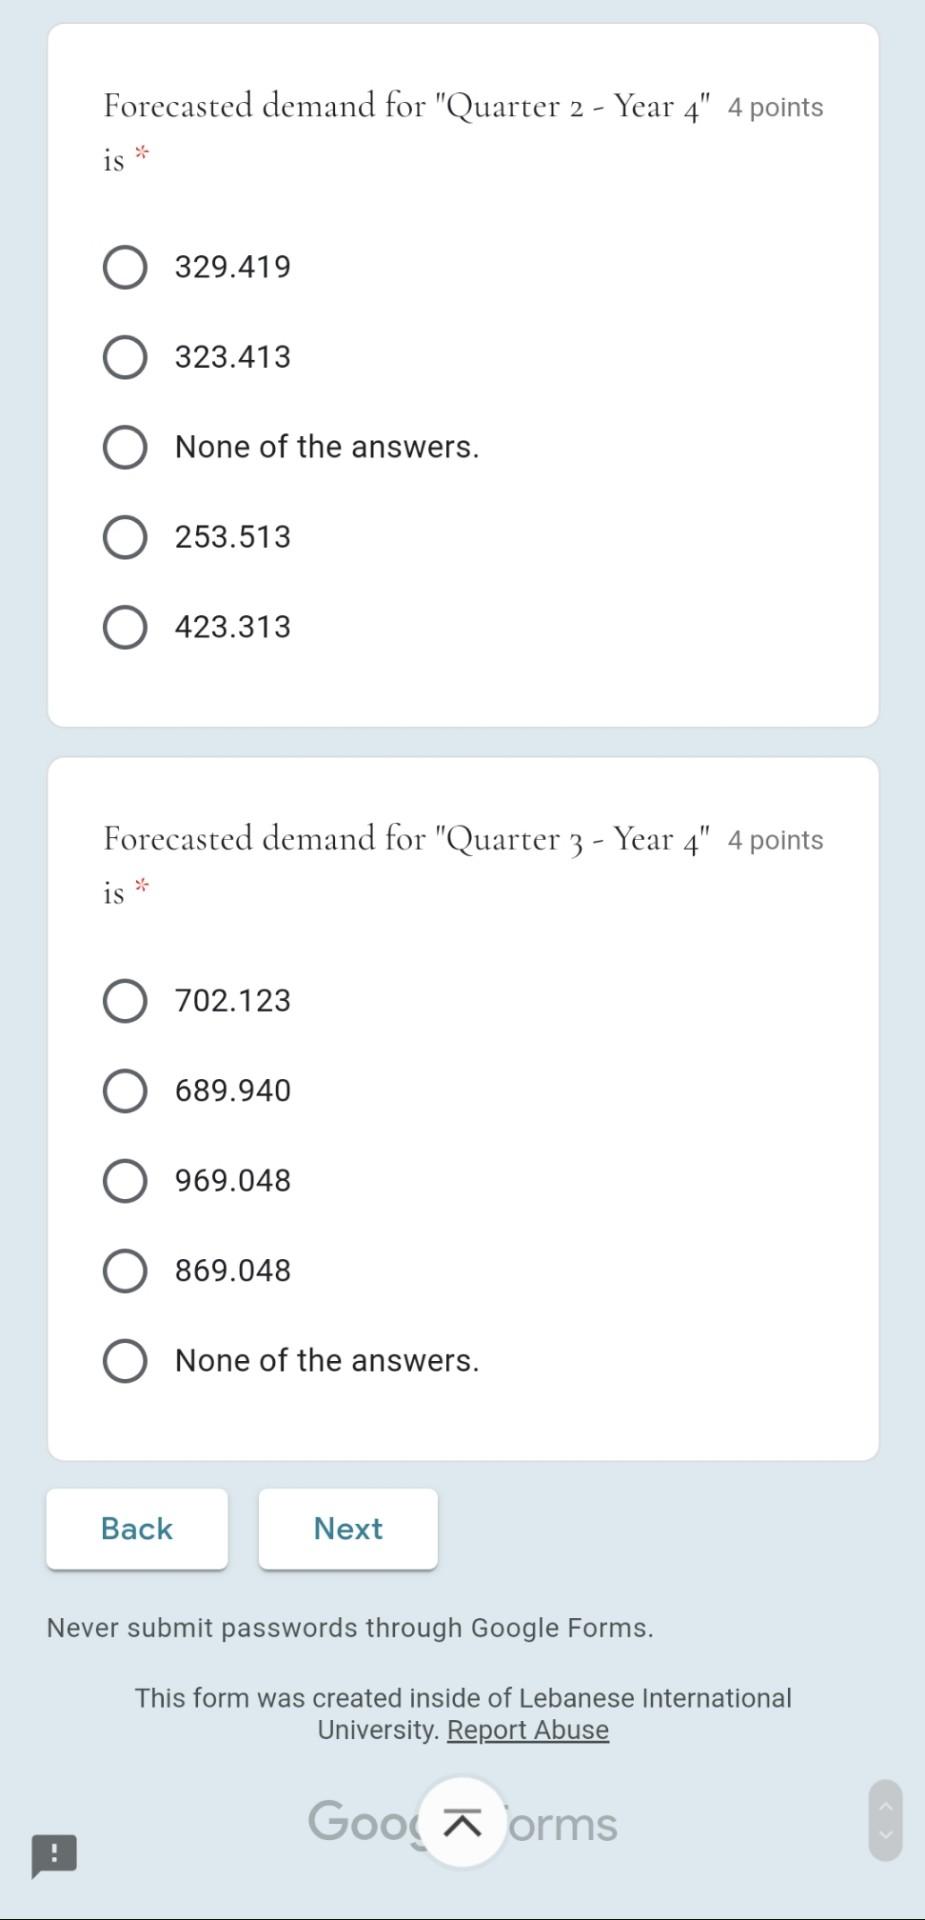925x1920 pixels.
Task: Select the 869.048 answer option
Action: [124, 1270]
